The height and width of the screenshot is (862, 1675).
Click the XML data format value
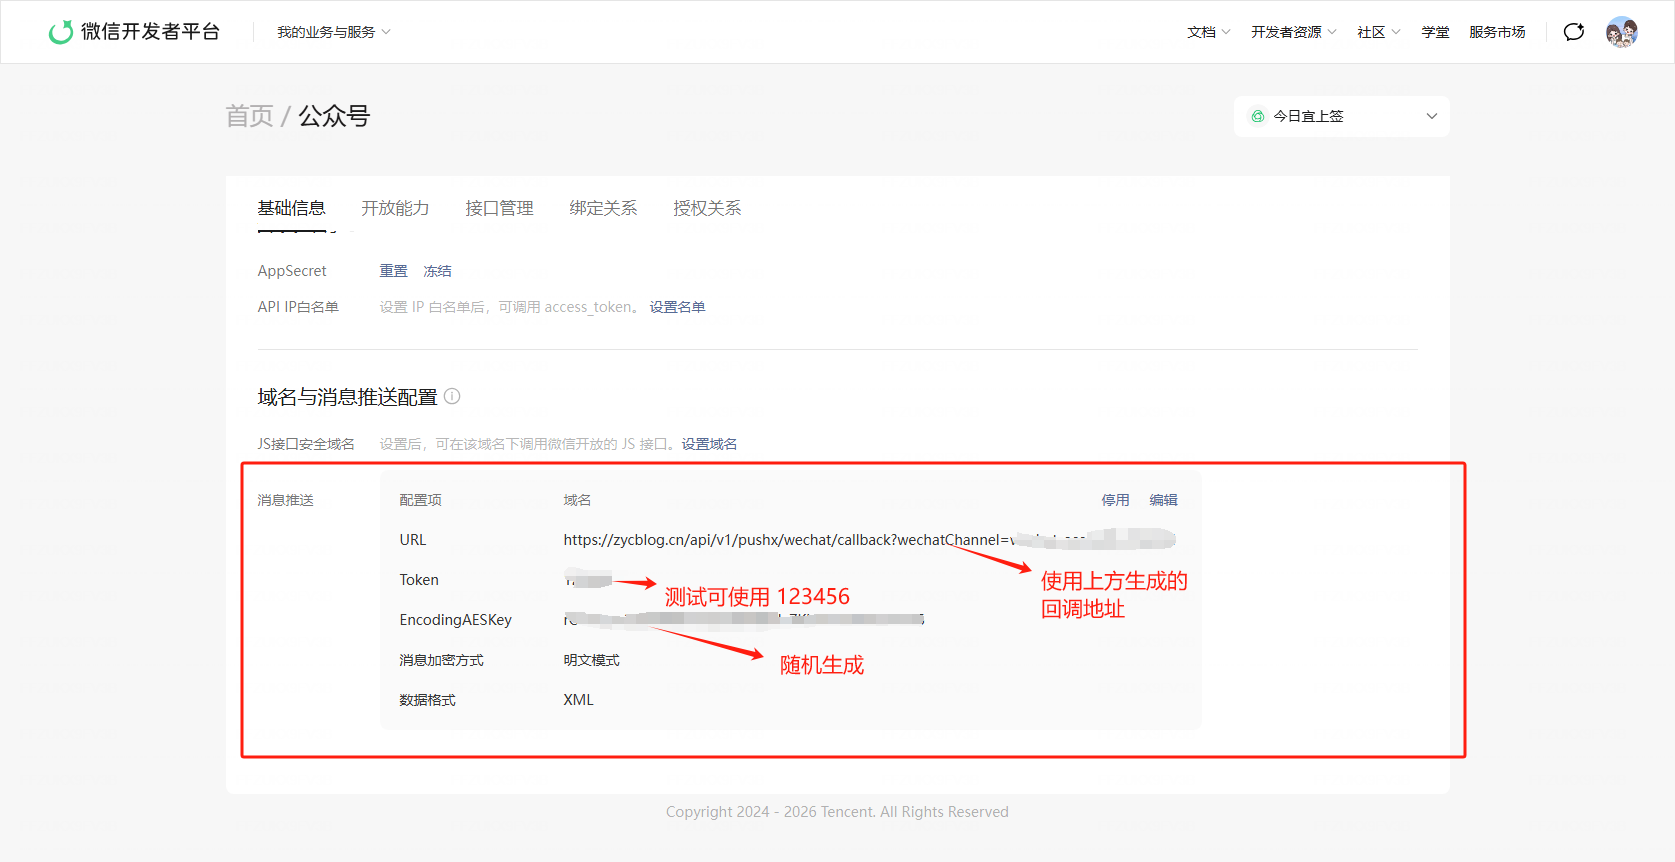click(x=578, y=700)
